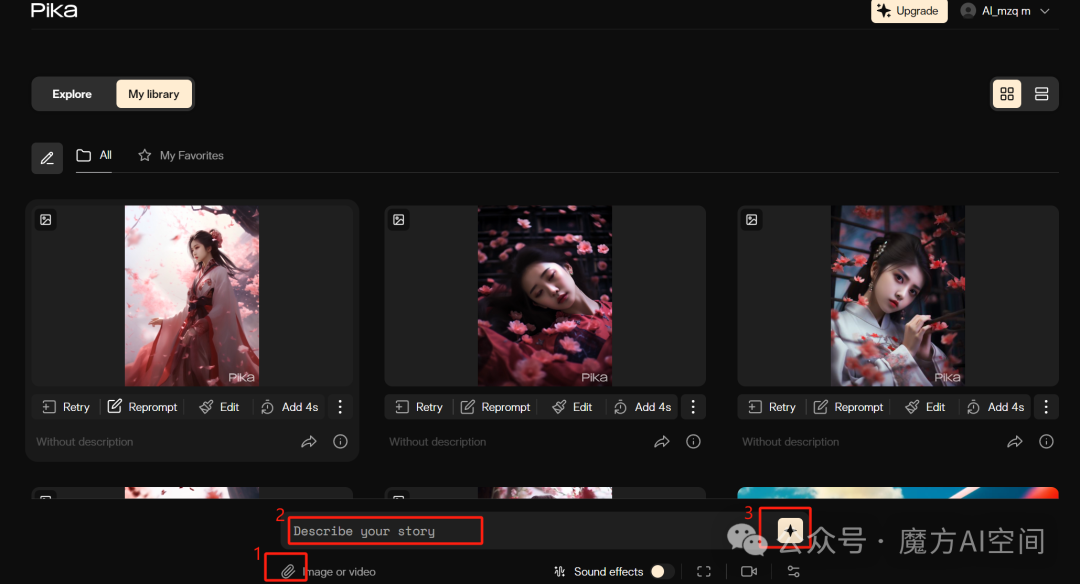Show info for the first video card
Image resolution: width=1080 pixels, height=584 pixels.
tap(340, 441)
